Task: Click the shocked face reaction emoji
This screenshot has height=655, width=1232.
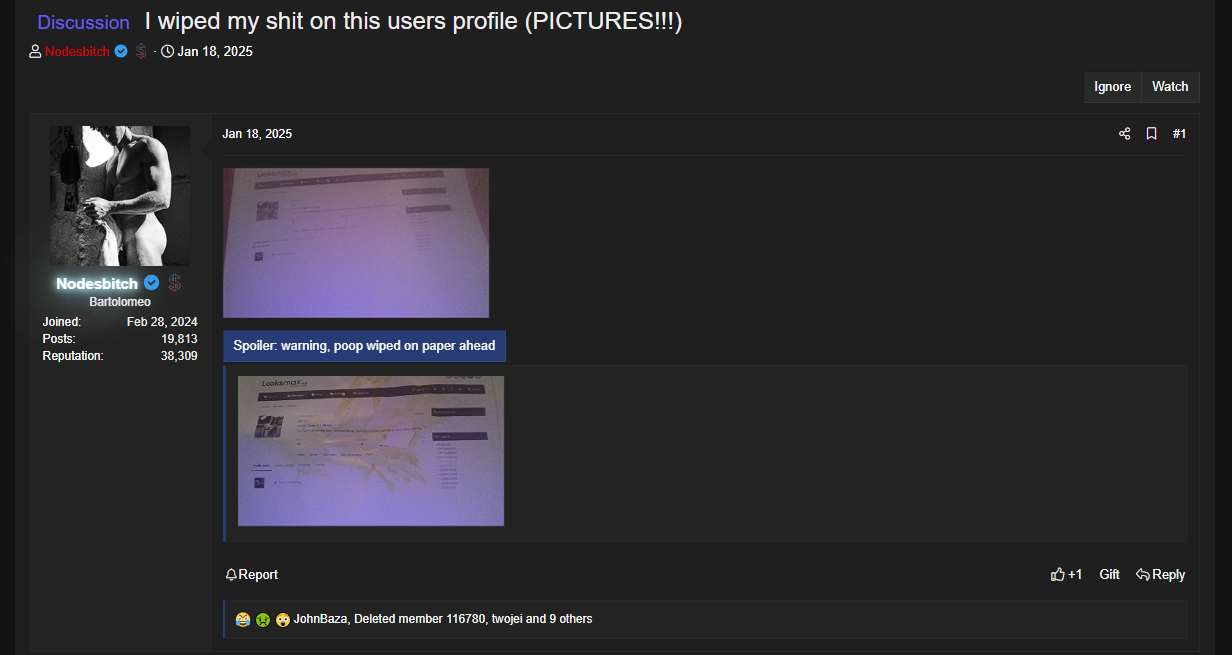Action: (283, 620)
